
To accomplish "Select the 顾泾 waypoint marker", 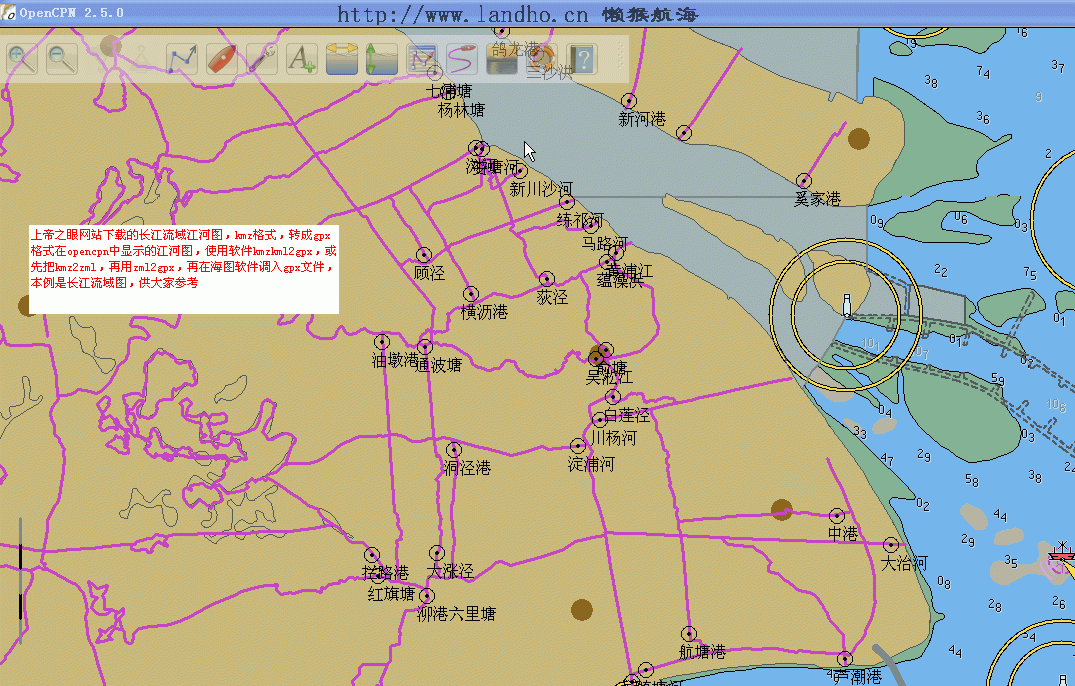I will [424, 255].
